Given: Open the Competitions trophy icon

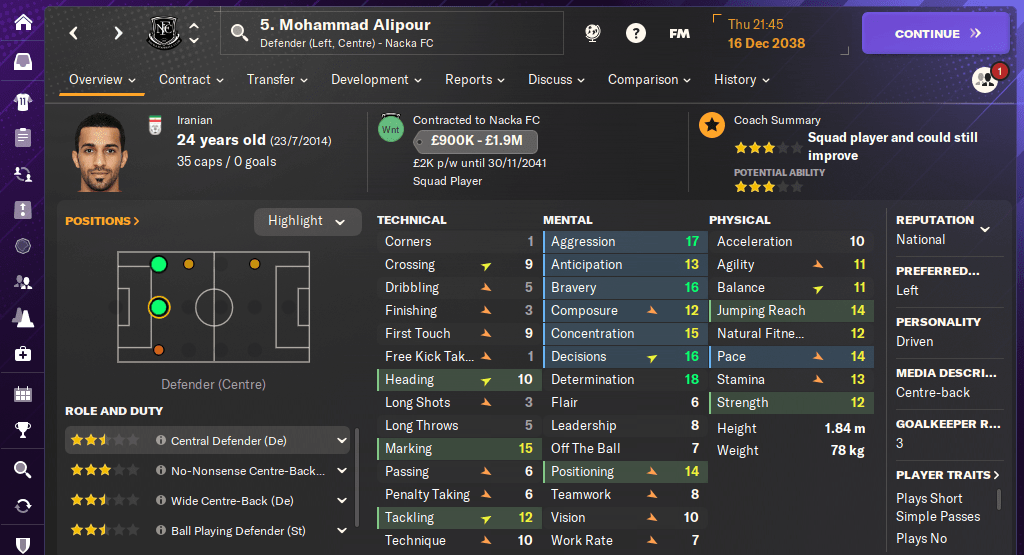Looking at the screenshot, I should pos(22,431).
